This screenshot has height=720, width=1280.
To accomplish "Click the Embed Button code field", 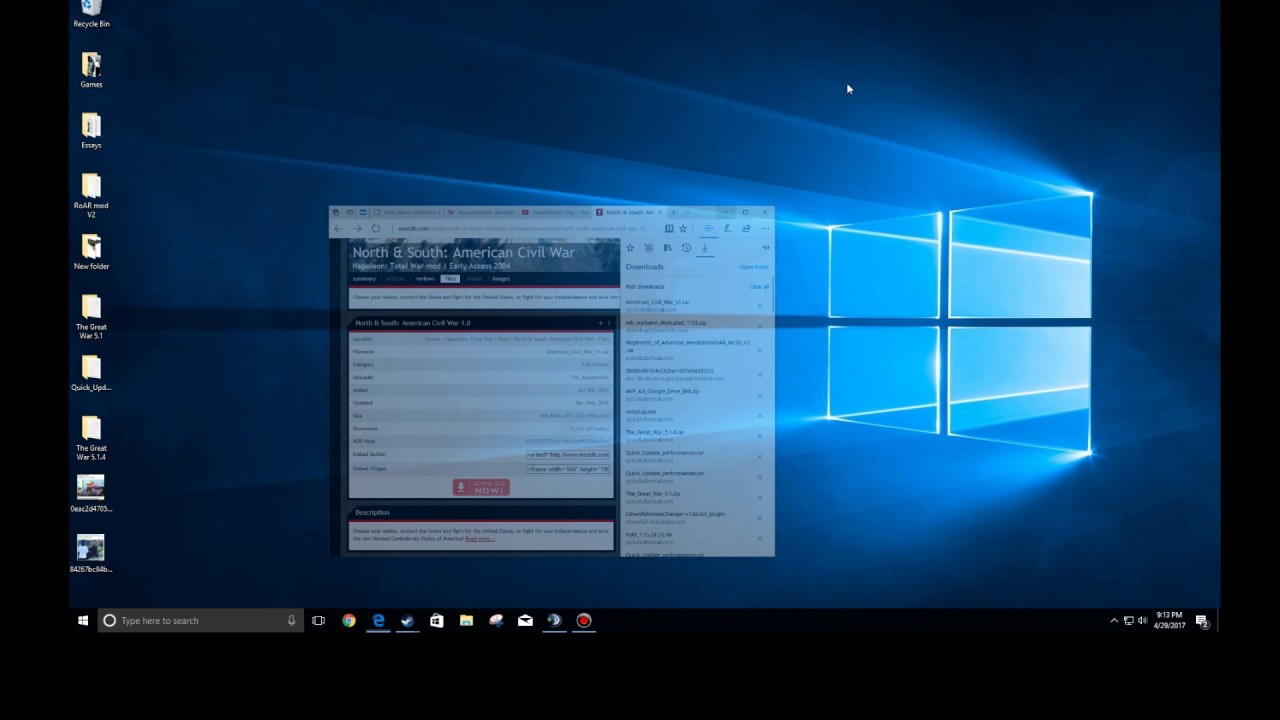I will (x=568, y=454).
